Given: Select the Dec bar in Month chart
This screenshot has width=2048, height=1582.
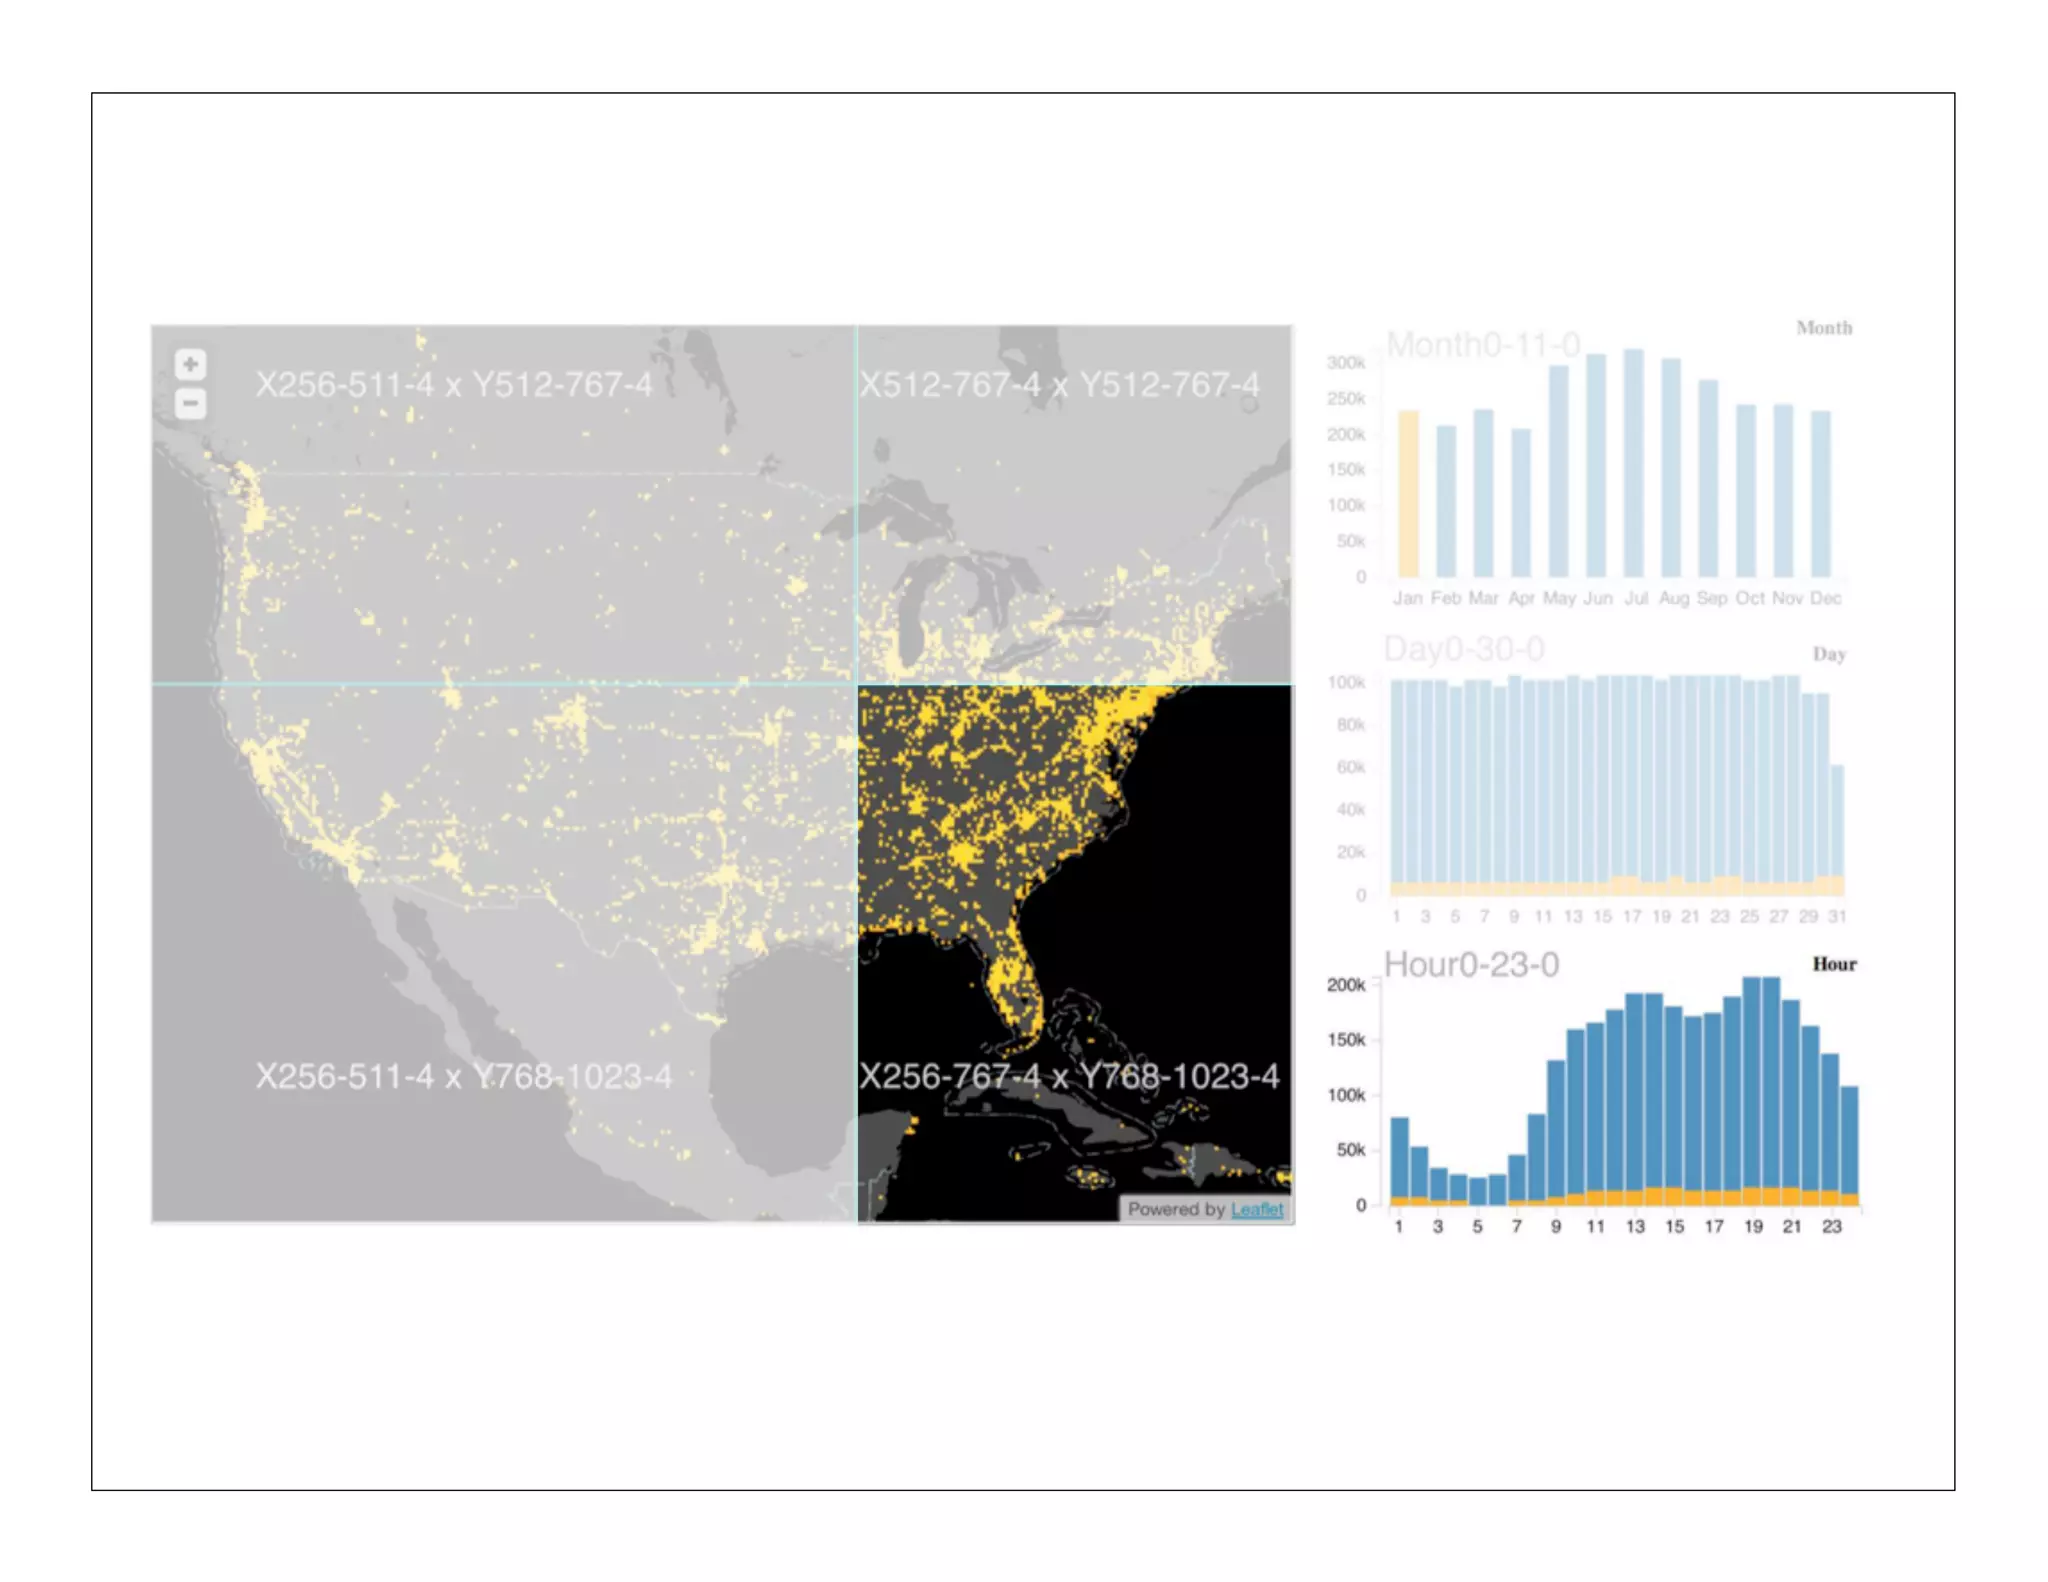Looking at the screenshot, I should tap(1821, 493).
